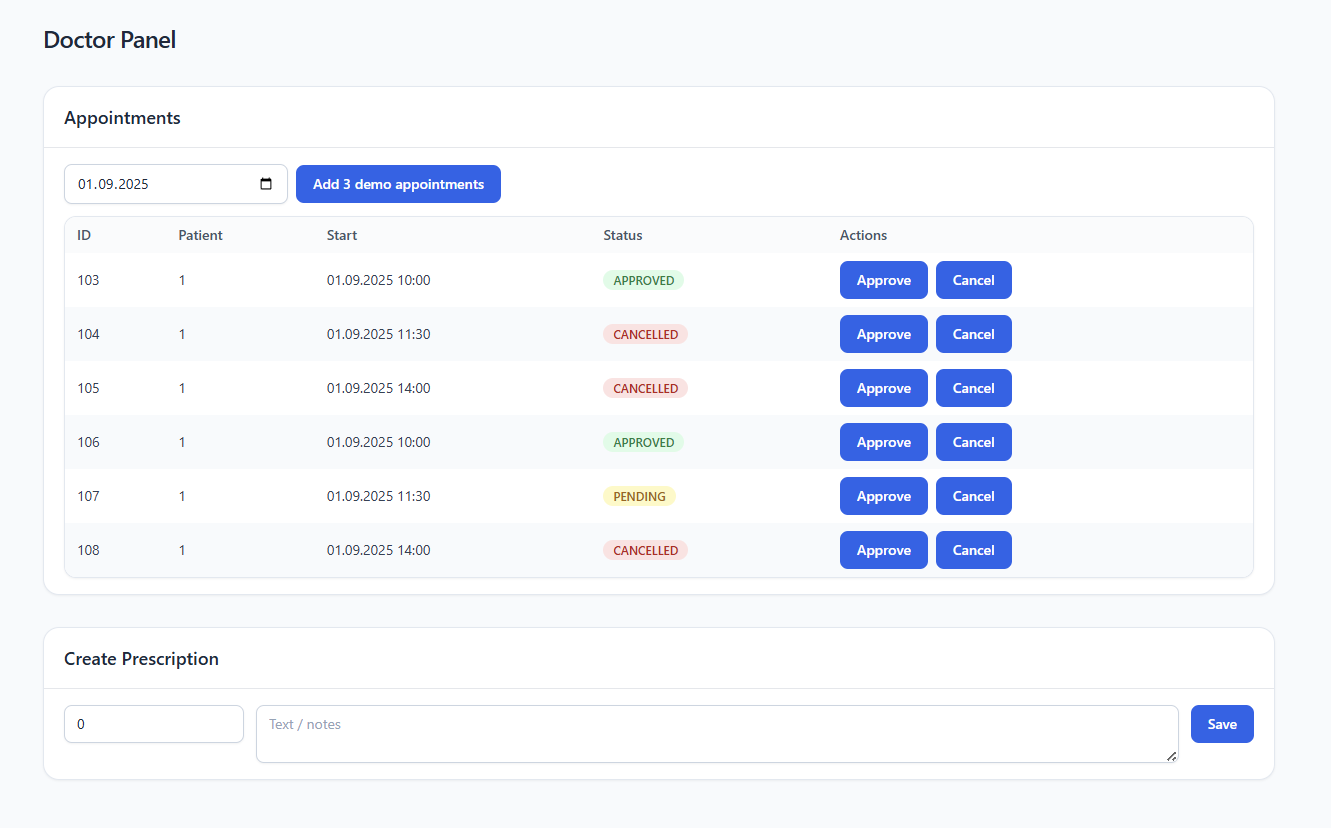Screen dimensions: 1331x828
Task: Click the Actions column header
Action: pyautogui.click(x=864, y=235)
